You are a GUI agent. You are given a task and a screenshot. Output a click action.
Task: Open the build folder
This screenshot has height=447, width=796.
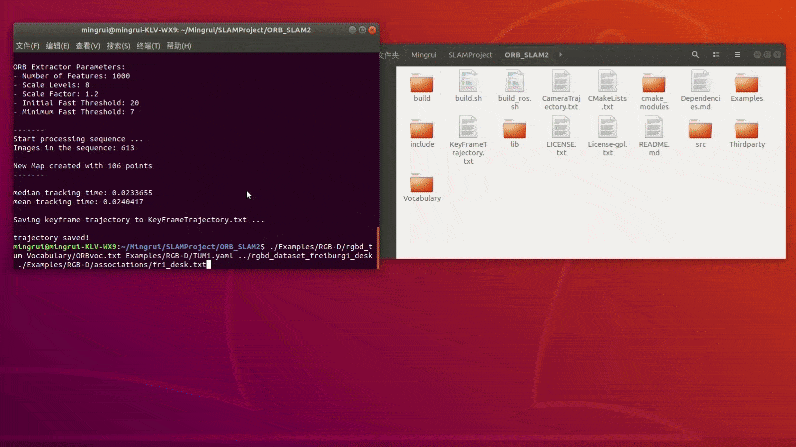pos(421,87)
